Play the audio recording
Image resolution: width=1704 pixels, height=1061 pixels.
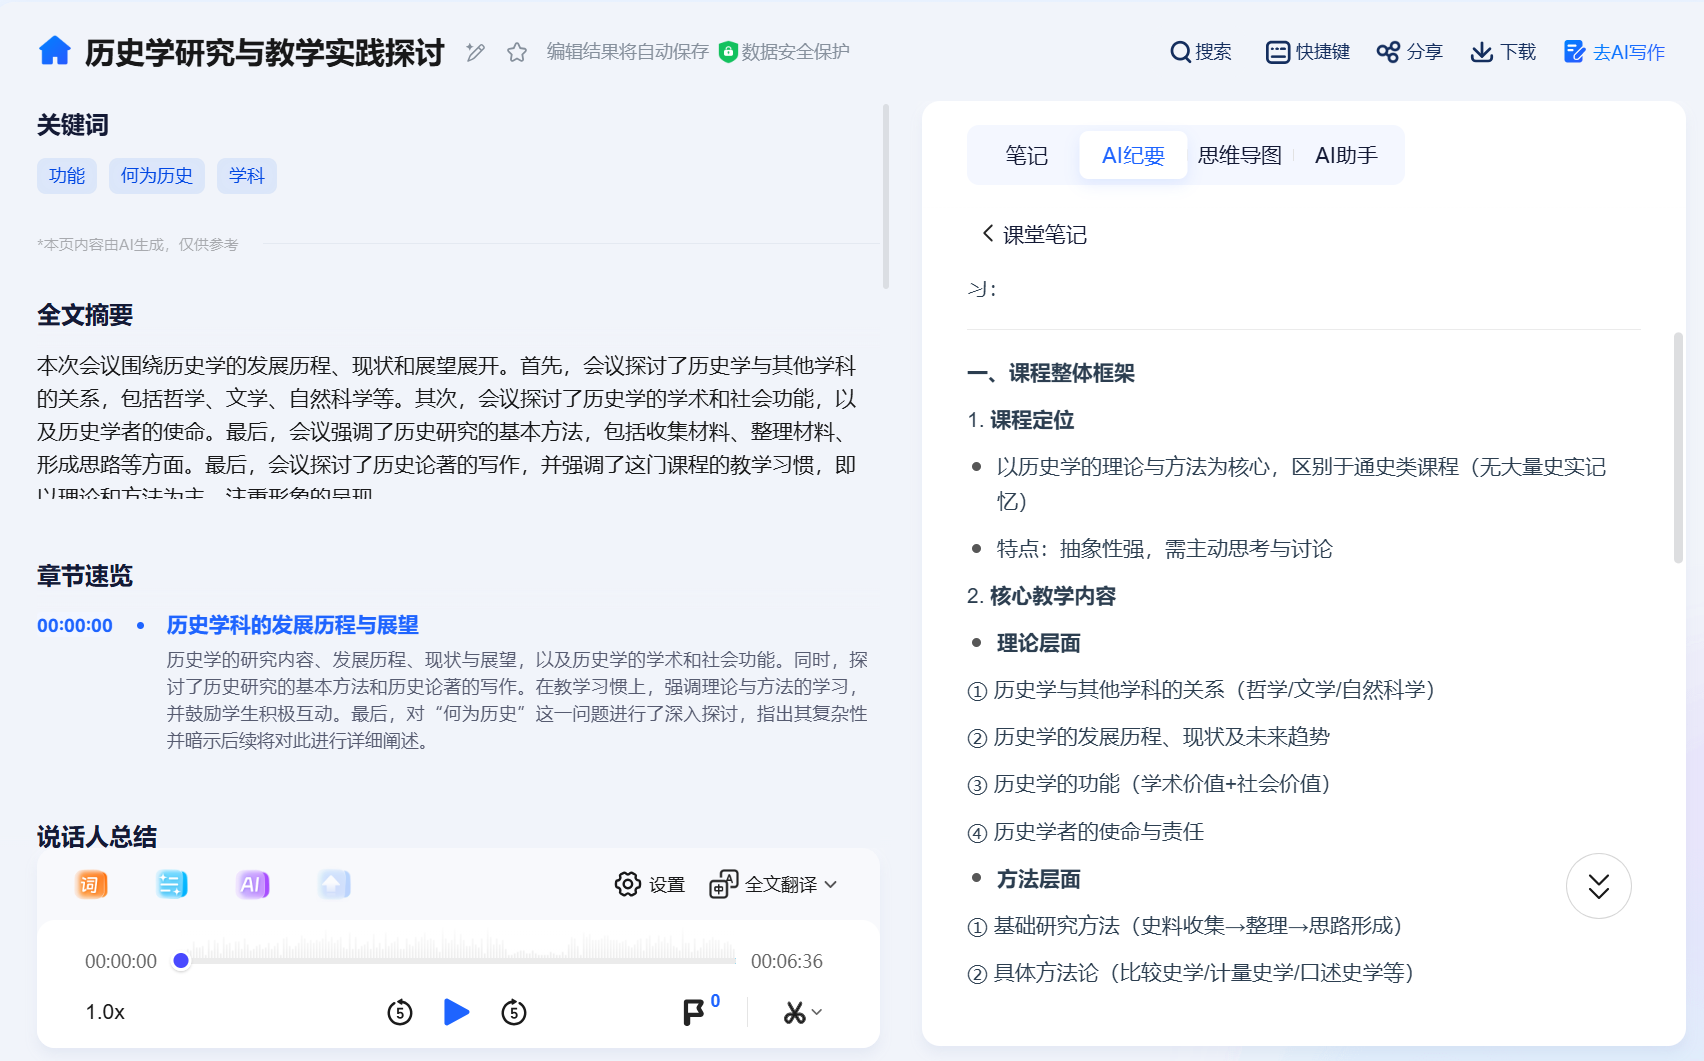pyautogui.click(x=456, y=1012)
